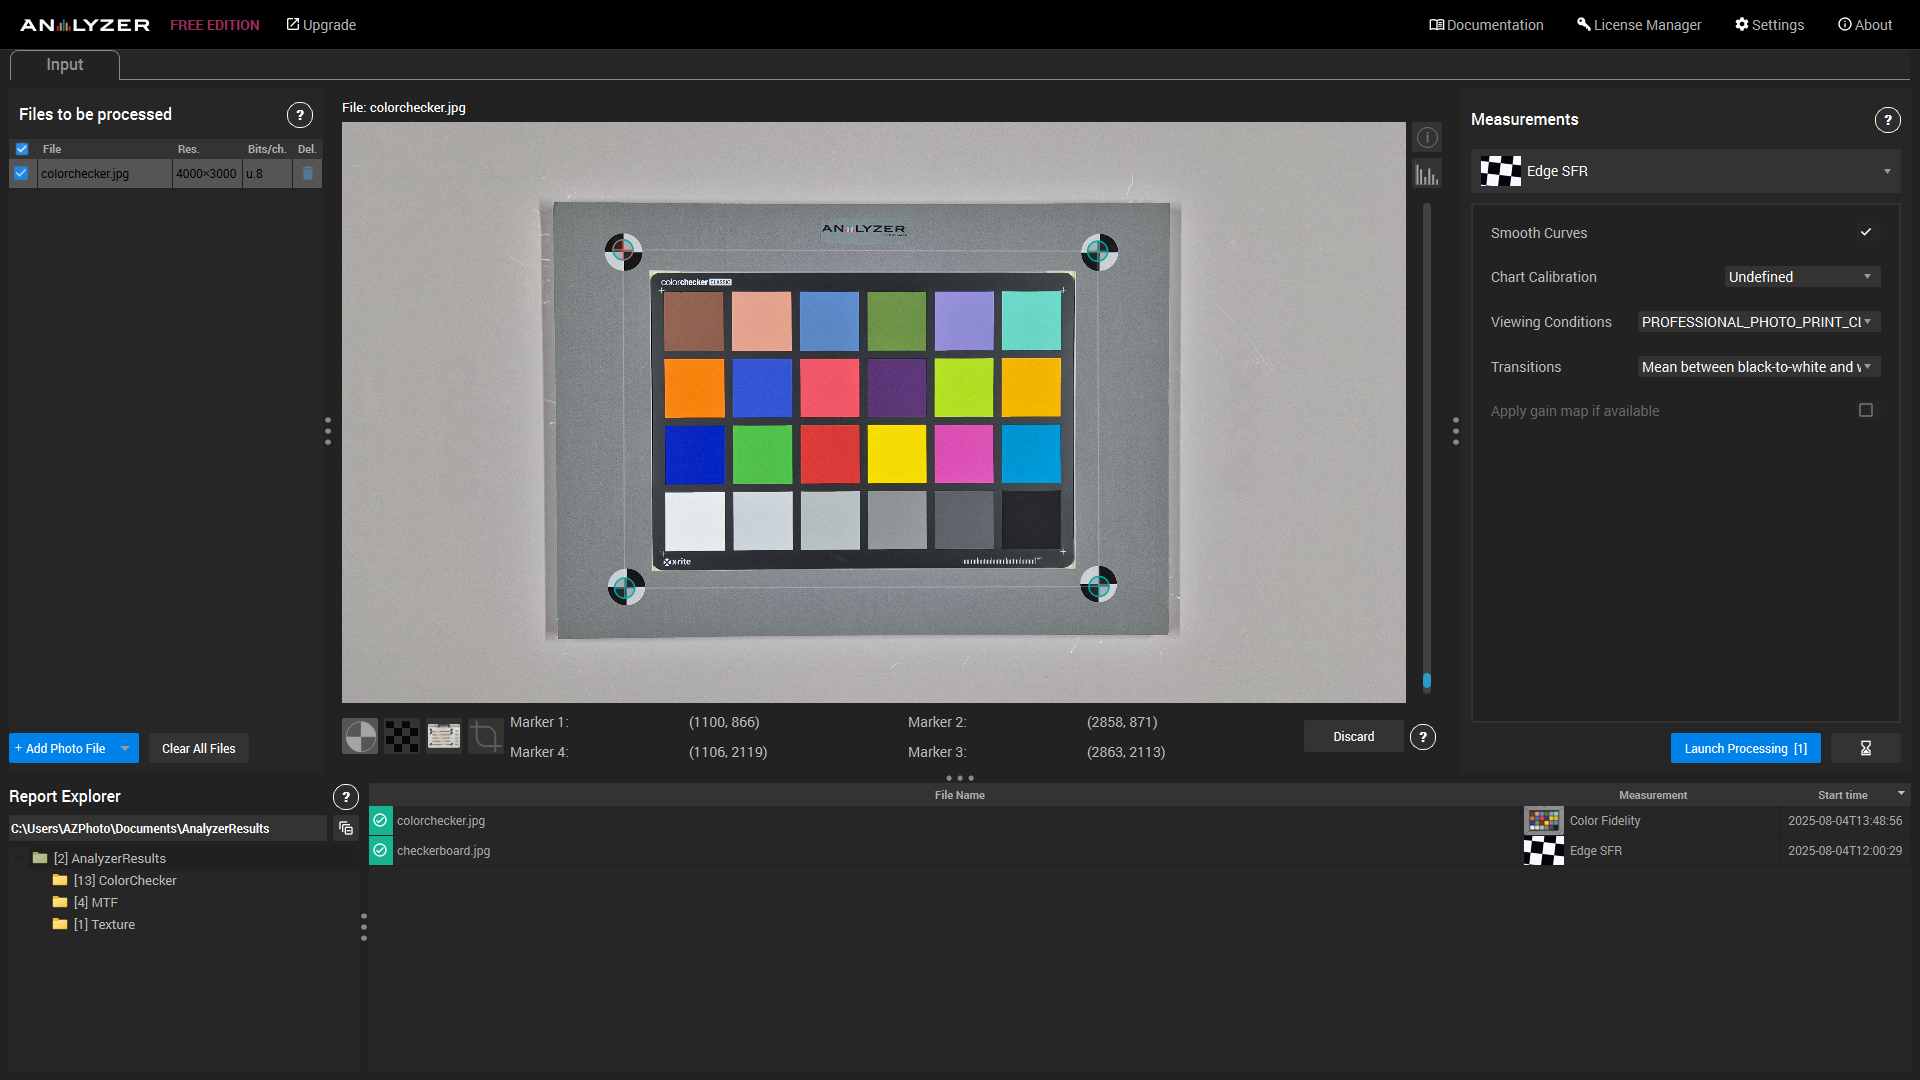Open the Documentation link
This screenshot has height=1080, width=1920.
(x=1486, y=25)
